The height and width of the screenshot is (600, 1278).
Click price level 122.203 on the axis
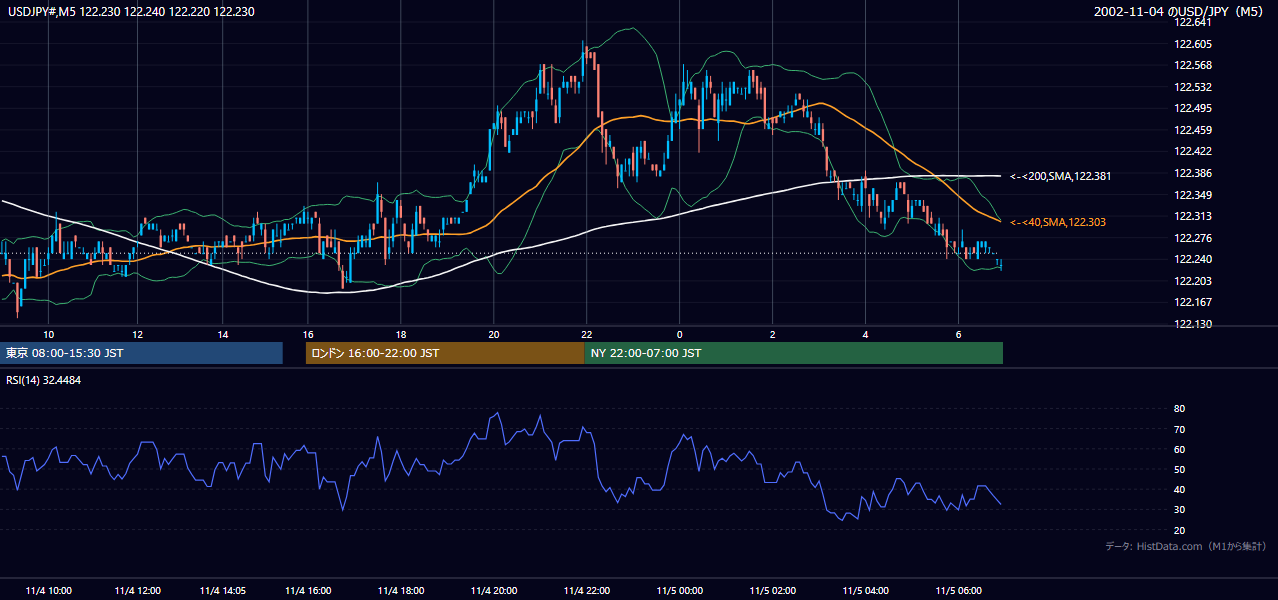point(1194,281)
